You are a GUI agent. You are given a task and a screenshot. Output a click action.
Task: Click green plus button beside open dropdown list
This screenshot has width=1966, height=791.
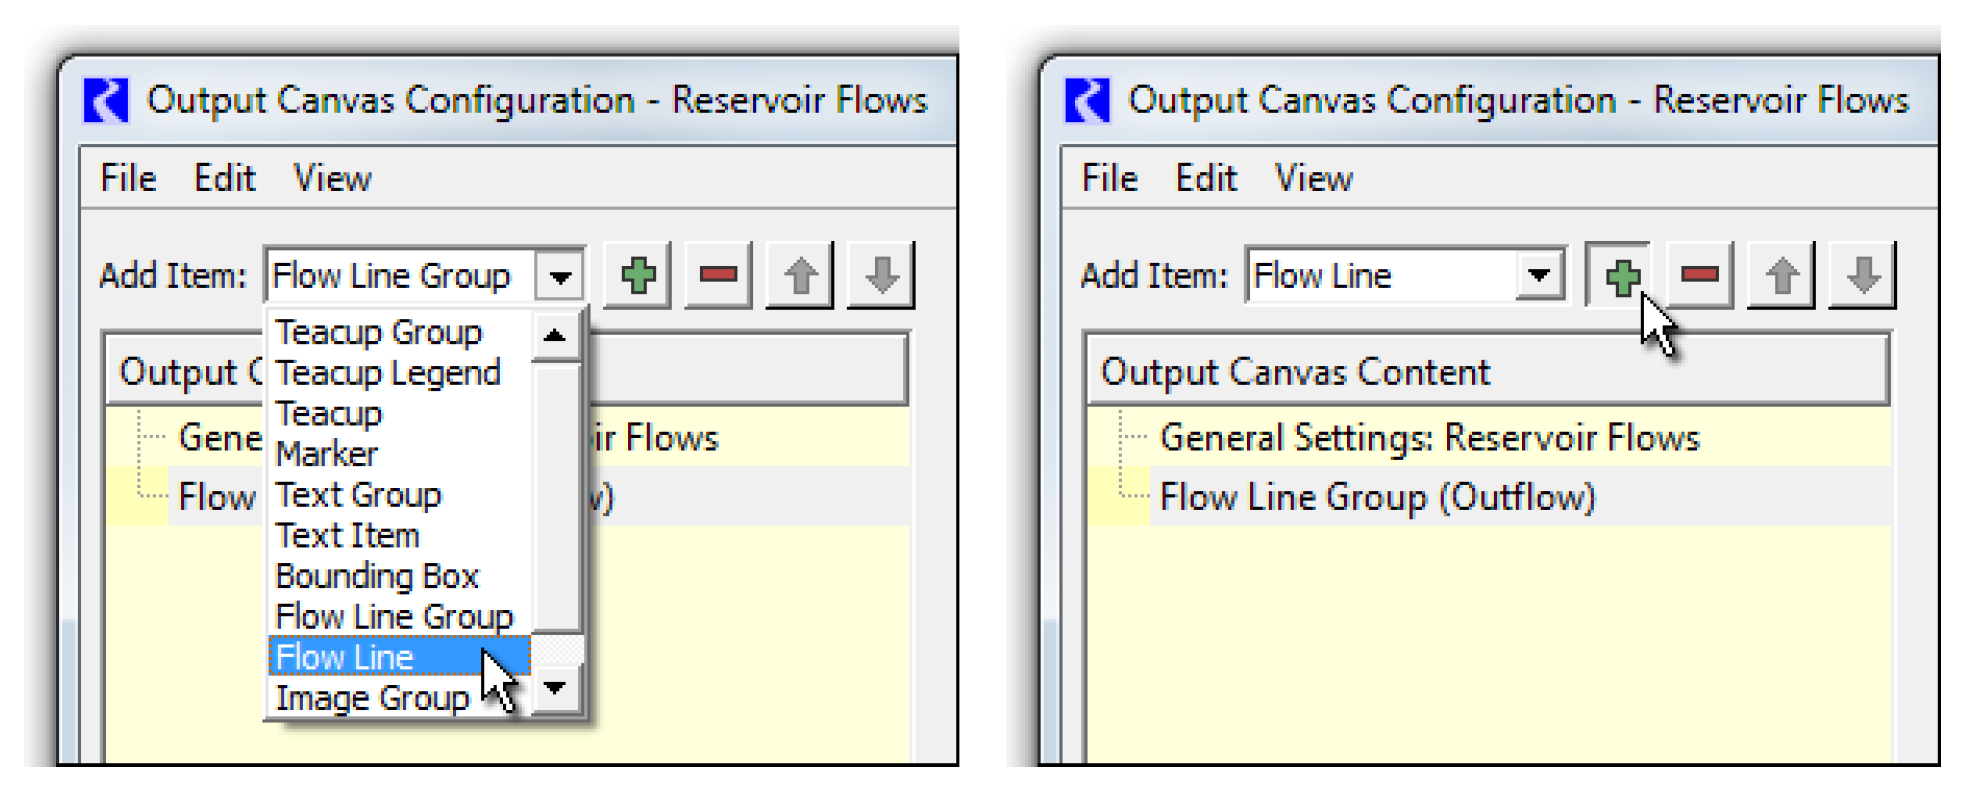pyautogui.click(x=638, y=275)
